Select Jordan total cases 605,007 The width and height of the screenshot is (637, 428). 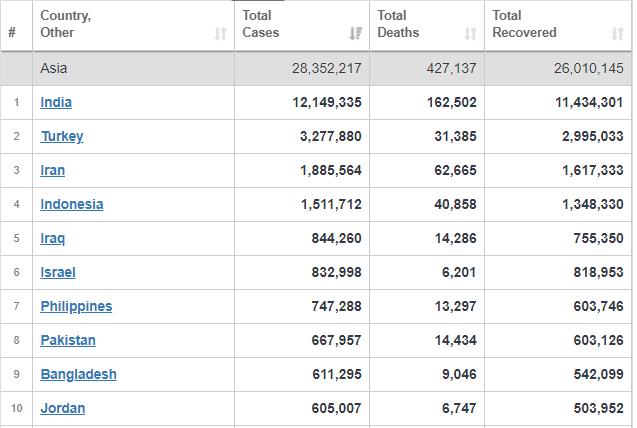(x=336, y=408)
